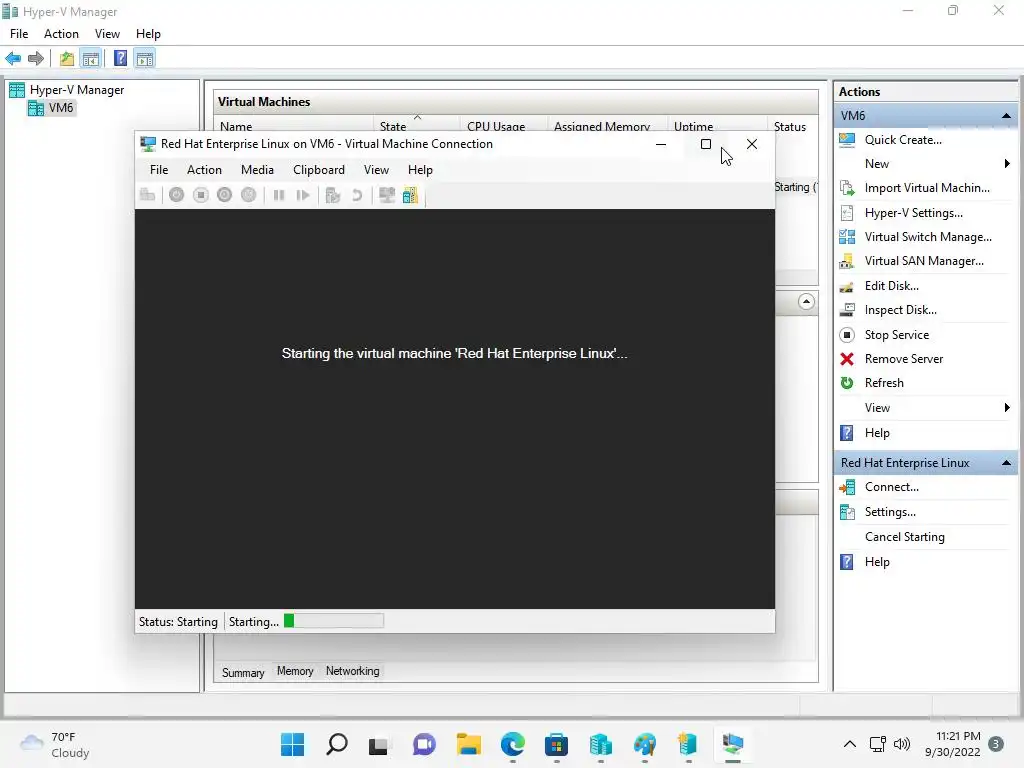Screen dimensions: 1024x768
Task: Open File Explorer from the taskbar
Action: point(468,744)
